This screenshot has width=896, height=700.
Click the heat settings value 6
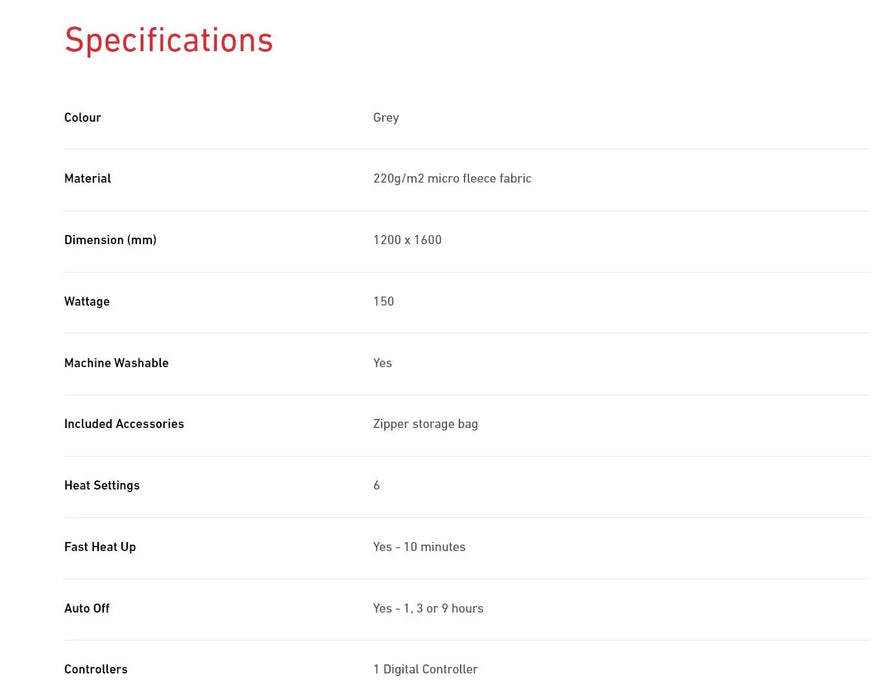(x=377, y=486)
